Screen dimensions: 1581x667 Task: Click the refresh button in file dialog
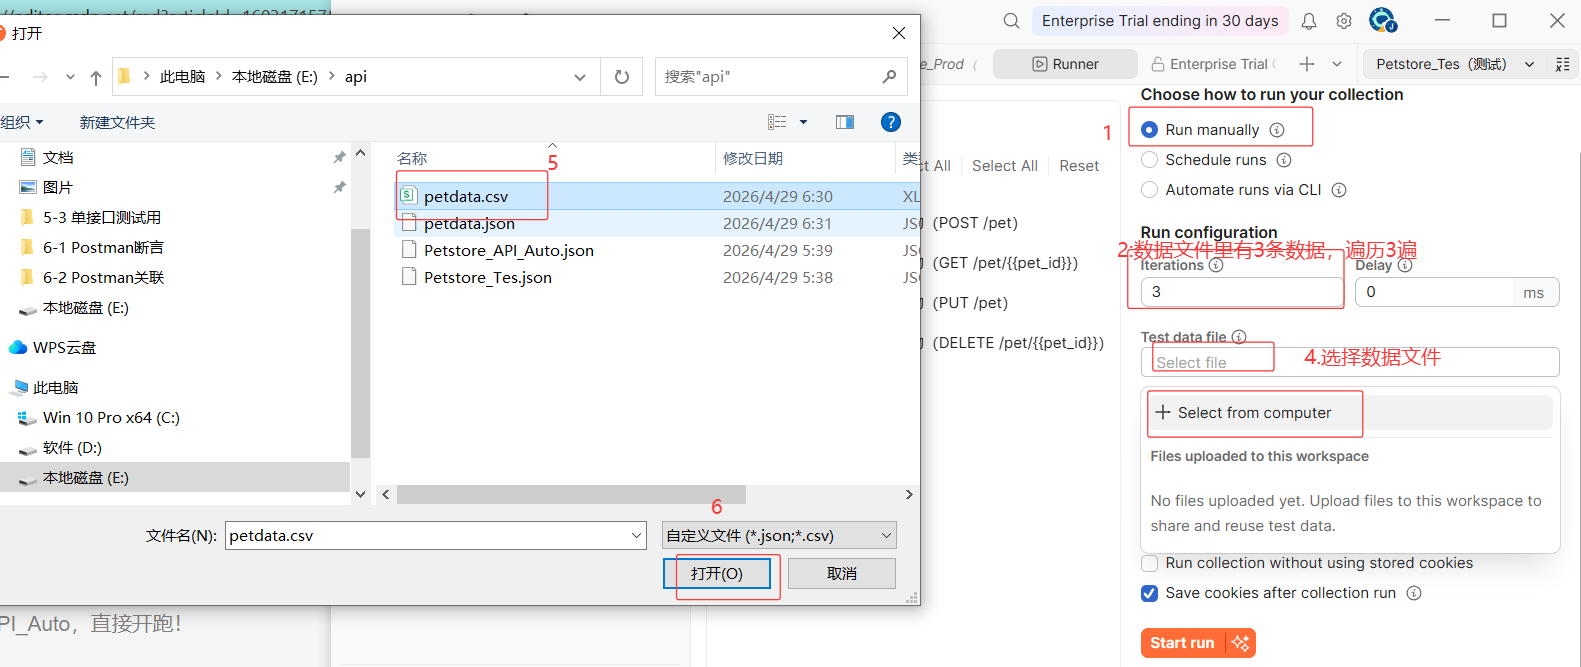pos(622,77)
